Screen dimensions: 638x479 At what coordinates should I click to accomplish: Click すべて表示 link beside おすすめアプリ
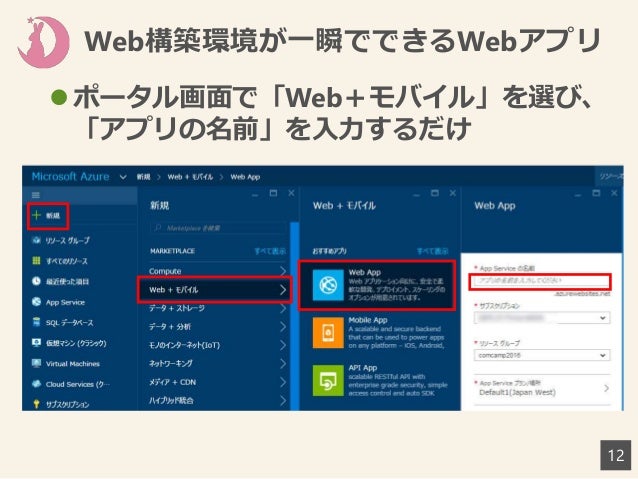[432, 251]
